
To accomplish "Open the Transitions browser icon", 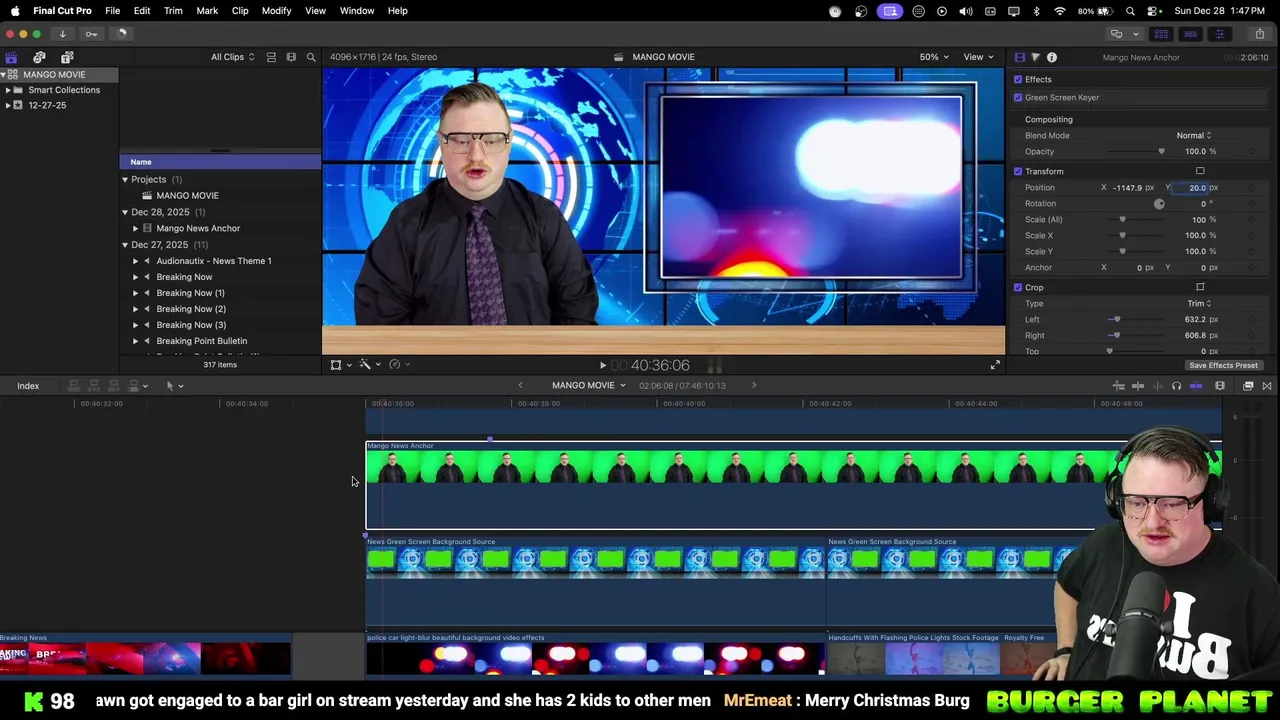I will (1267, 386).
